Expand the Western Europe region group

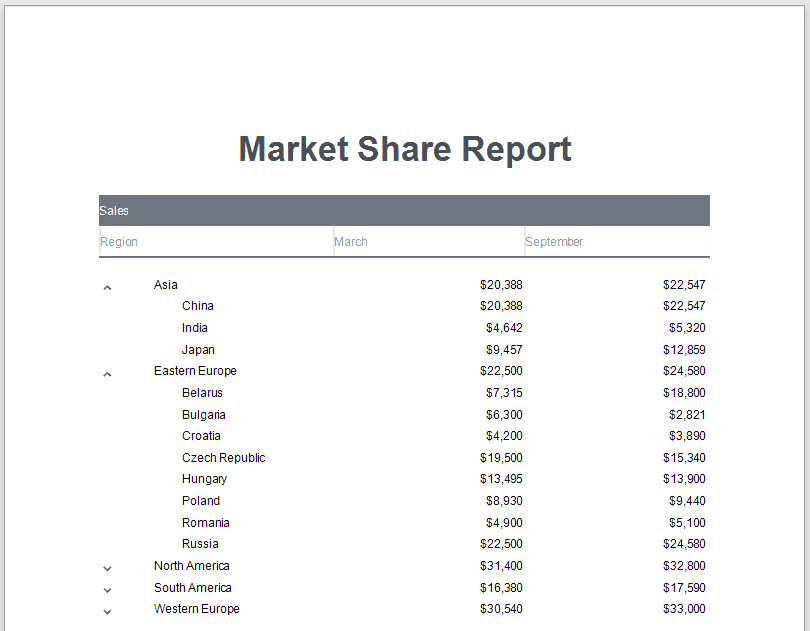click(x=108, y=611)
